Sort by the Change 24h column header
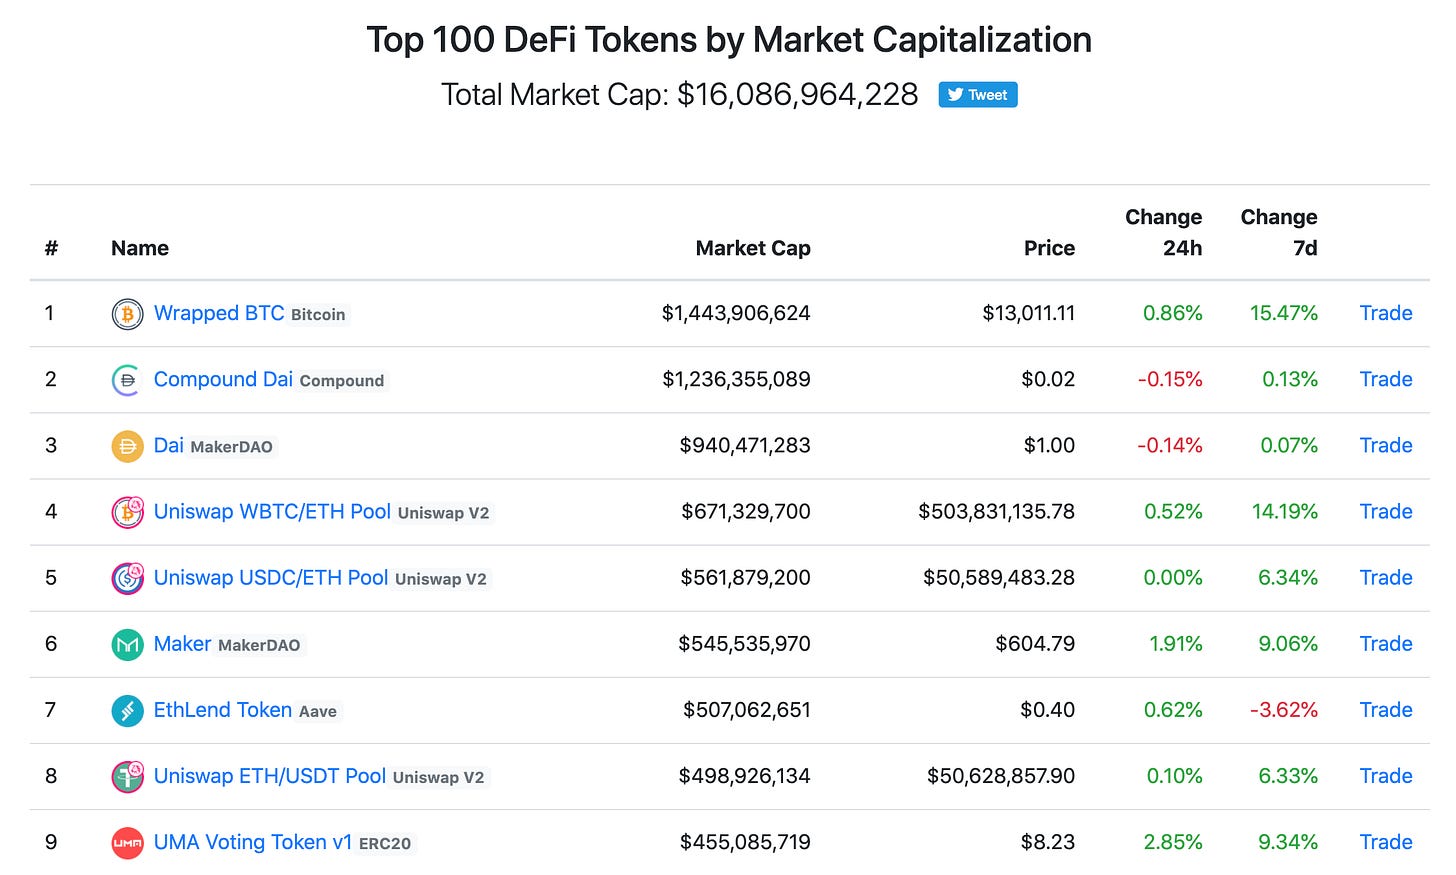The image size is (1456, 875). 1163,232
